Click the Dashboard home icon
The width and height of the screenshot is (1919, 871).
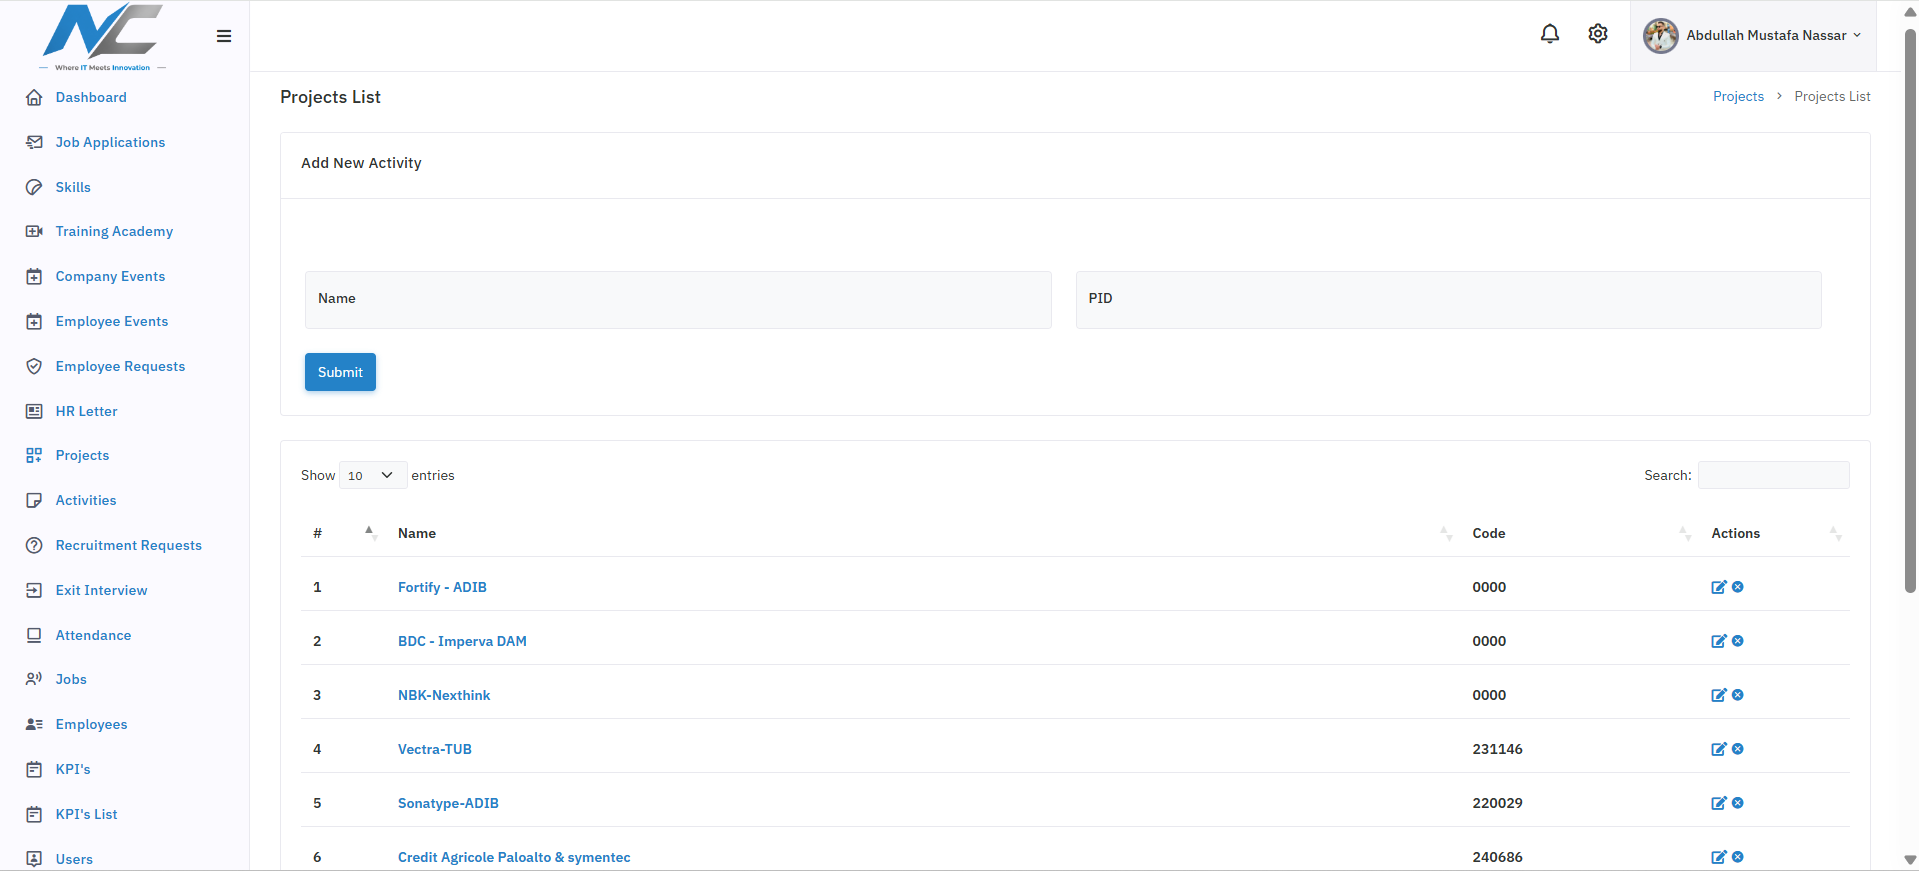coord(34,97)
